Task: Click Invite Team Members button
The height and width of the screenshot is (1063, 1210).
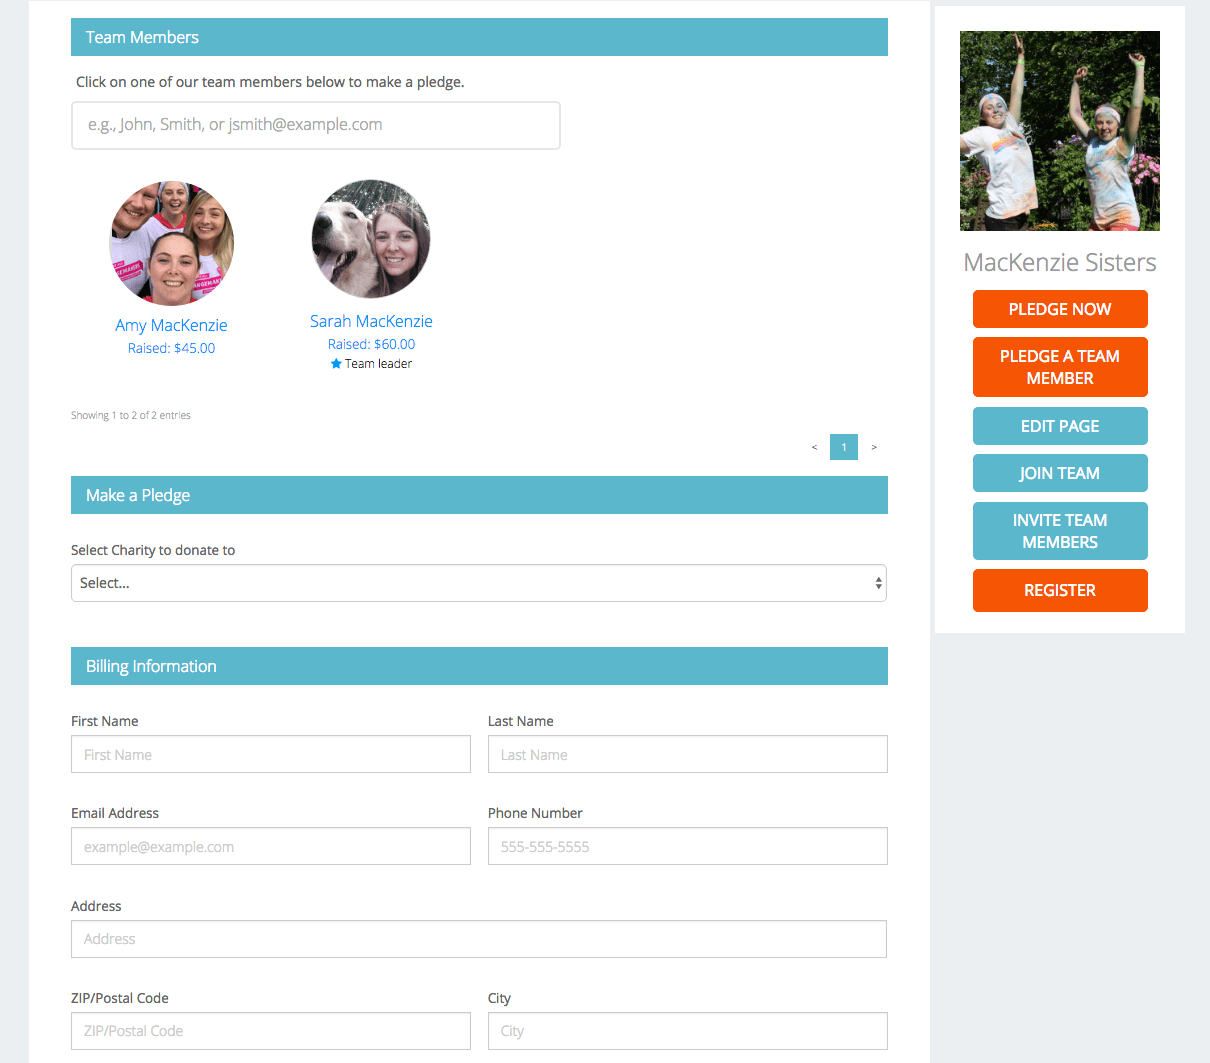Action: pyautogui.click(x=1059, y=531)
